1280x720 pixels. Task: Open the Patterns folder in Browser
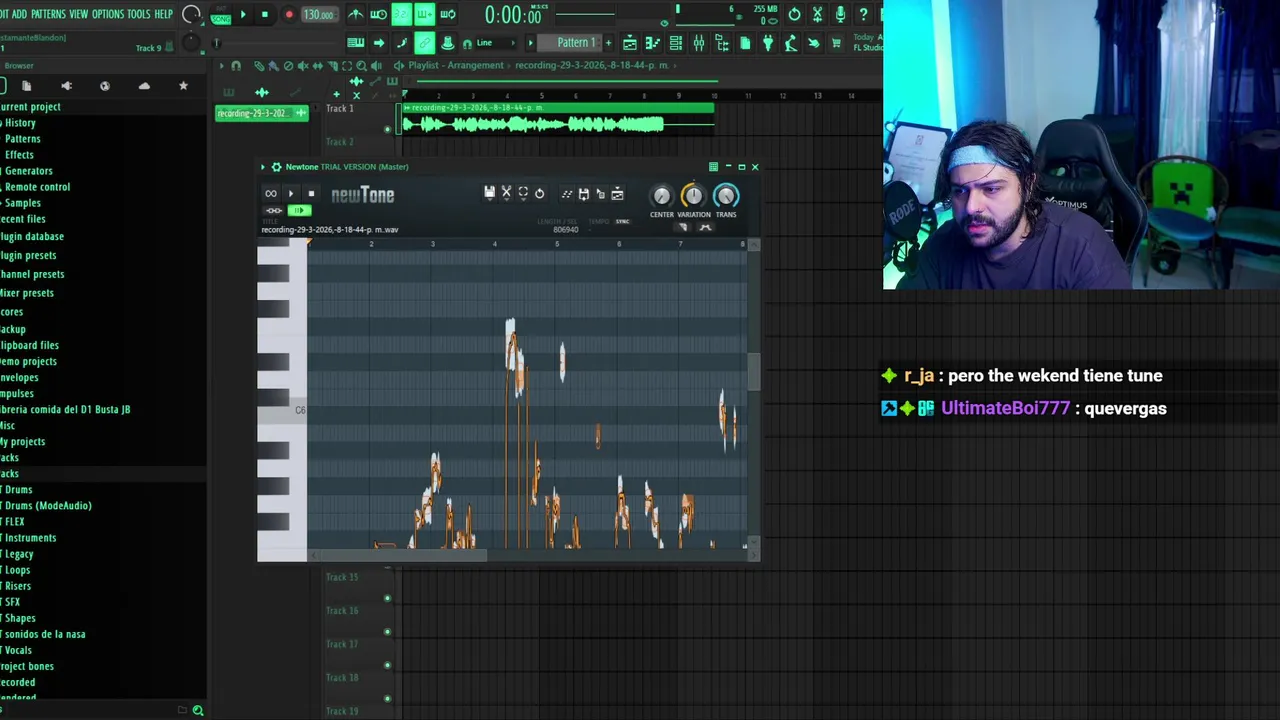point(22,139)
